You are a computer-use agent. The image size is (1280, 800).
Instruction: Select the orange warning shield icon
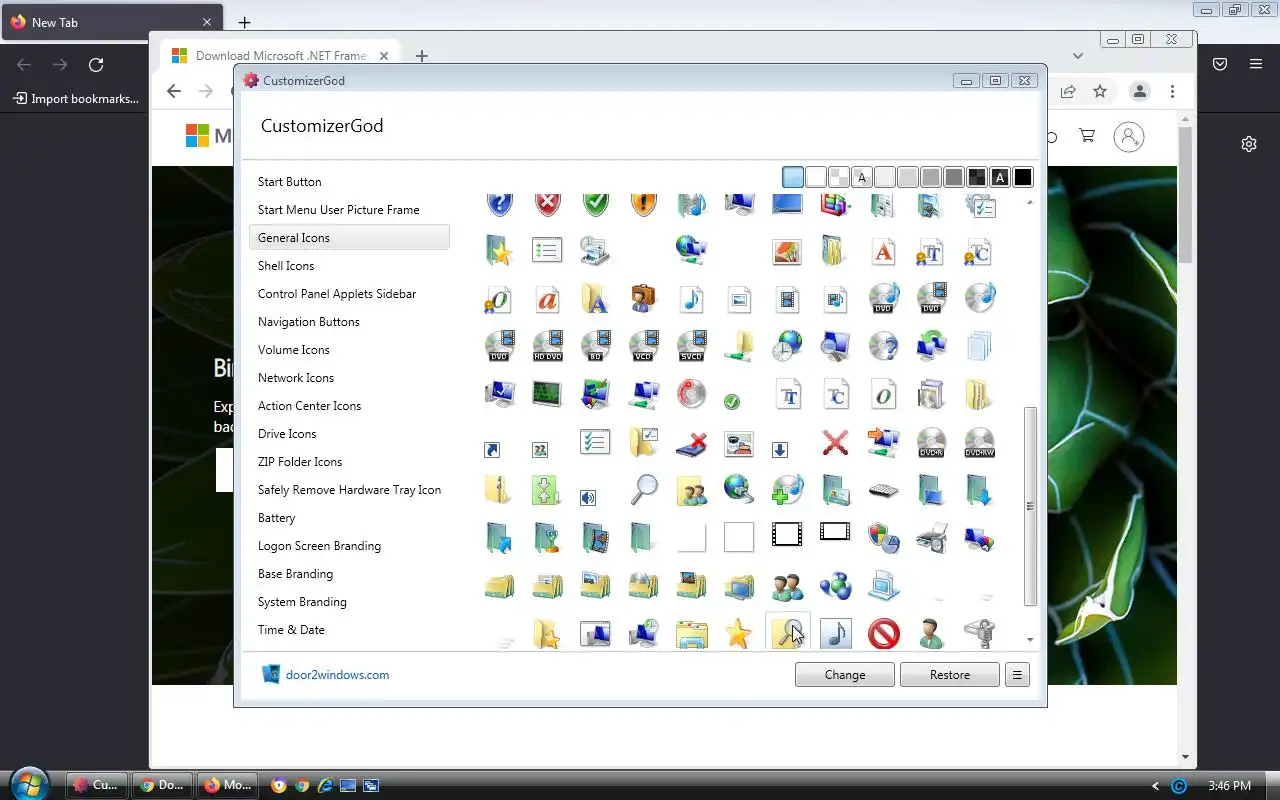click(643, 204)
